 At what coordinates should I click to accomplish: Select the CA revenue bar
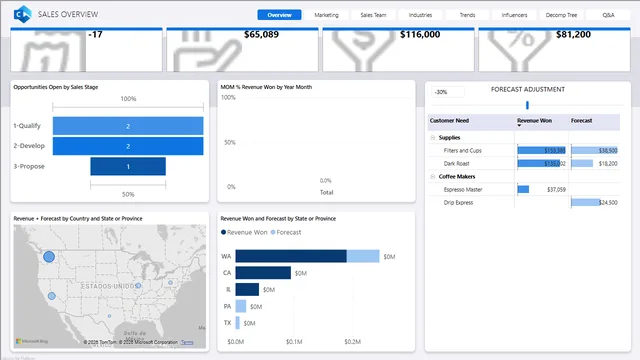(263, 273)
